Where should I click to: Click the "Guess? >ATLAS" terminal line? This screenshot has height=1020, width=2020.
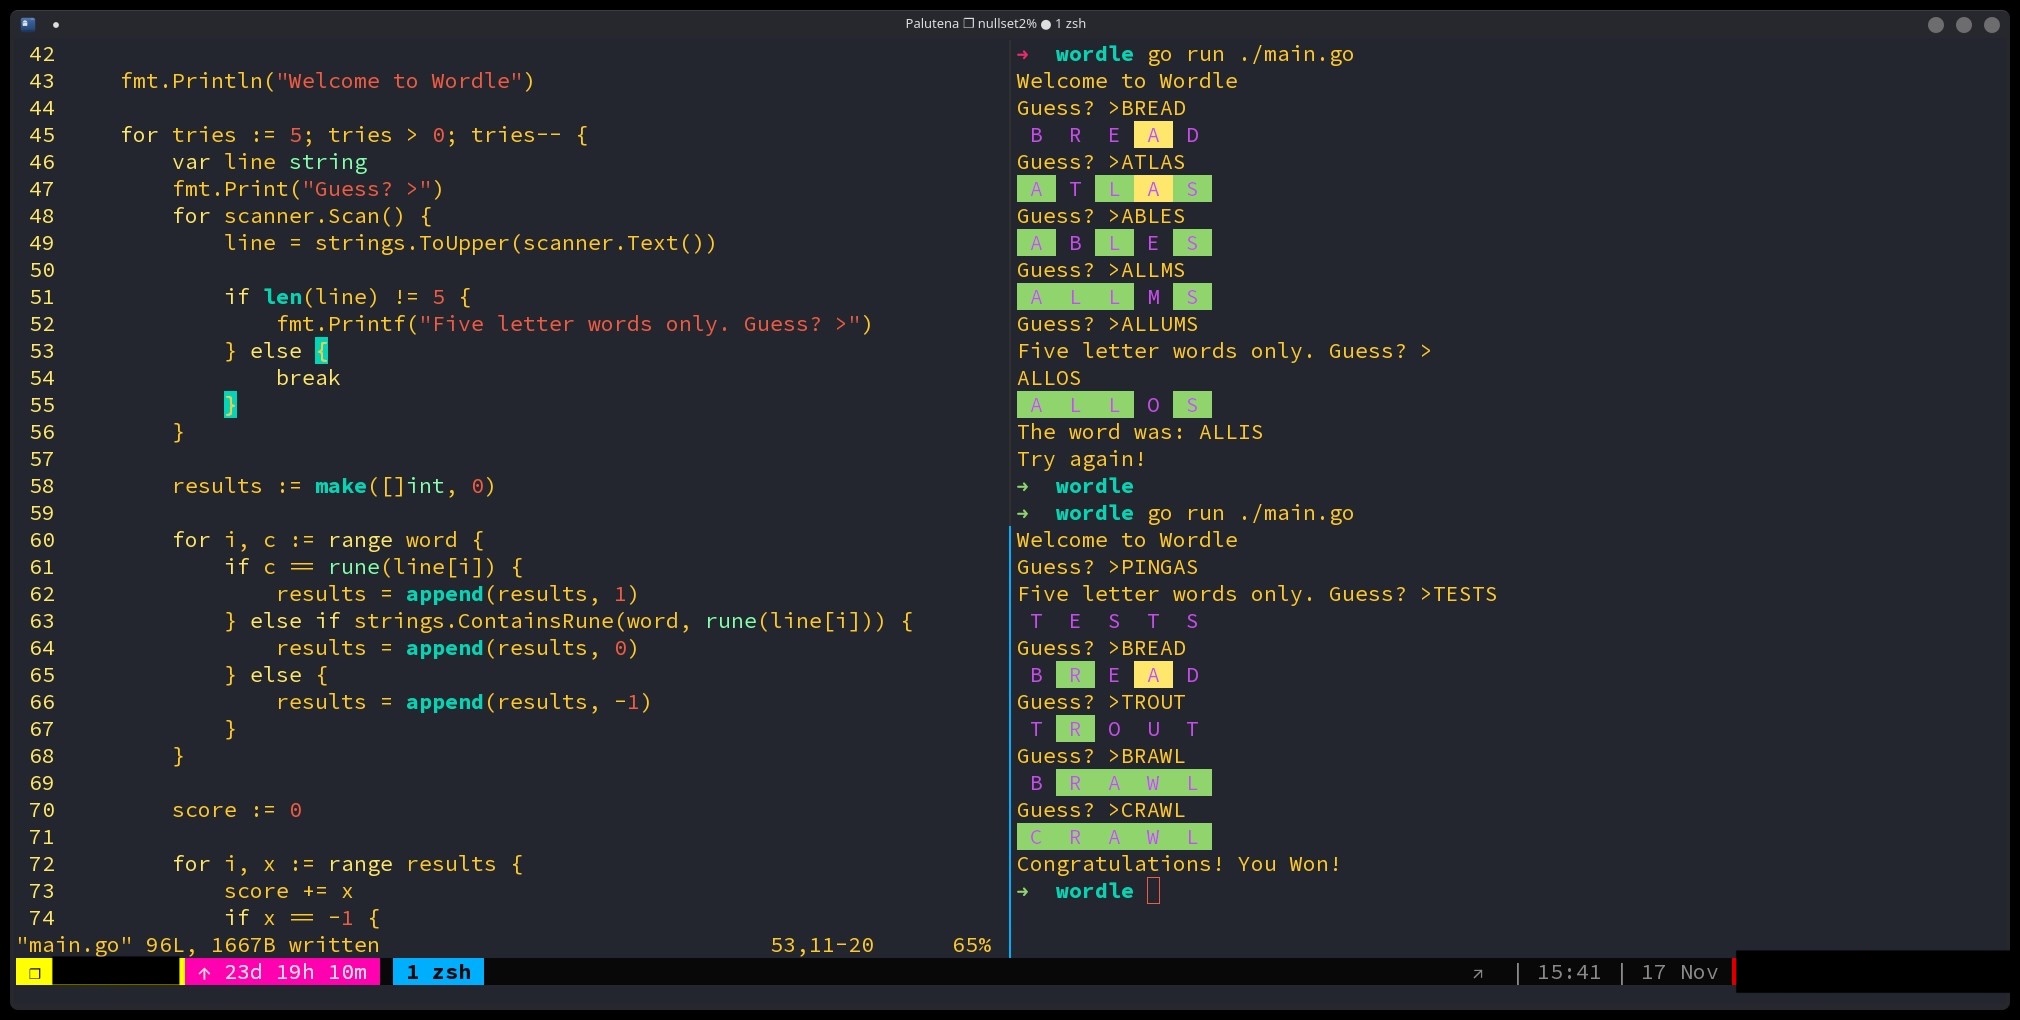[x=1101, y=162]
